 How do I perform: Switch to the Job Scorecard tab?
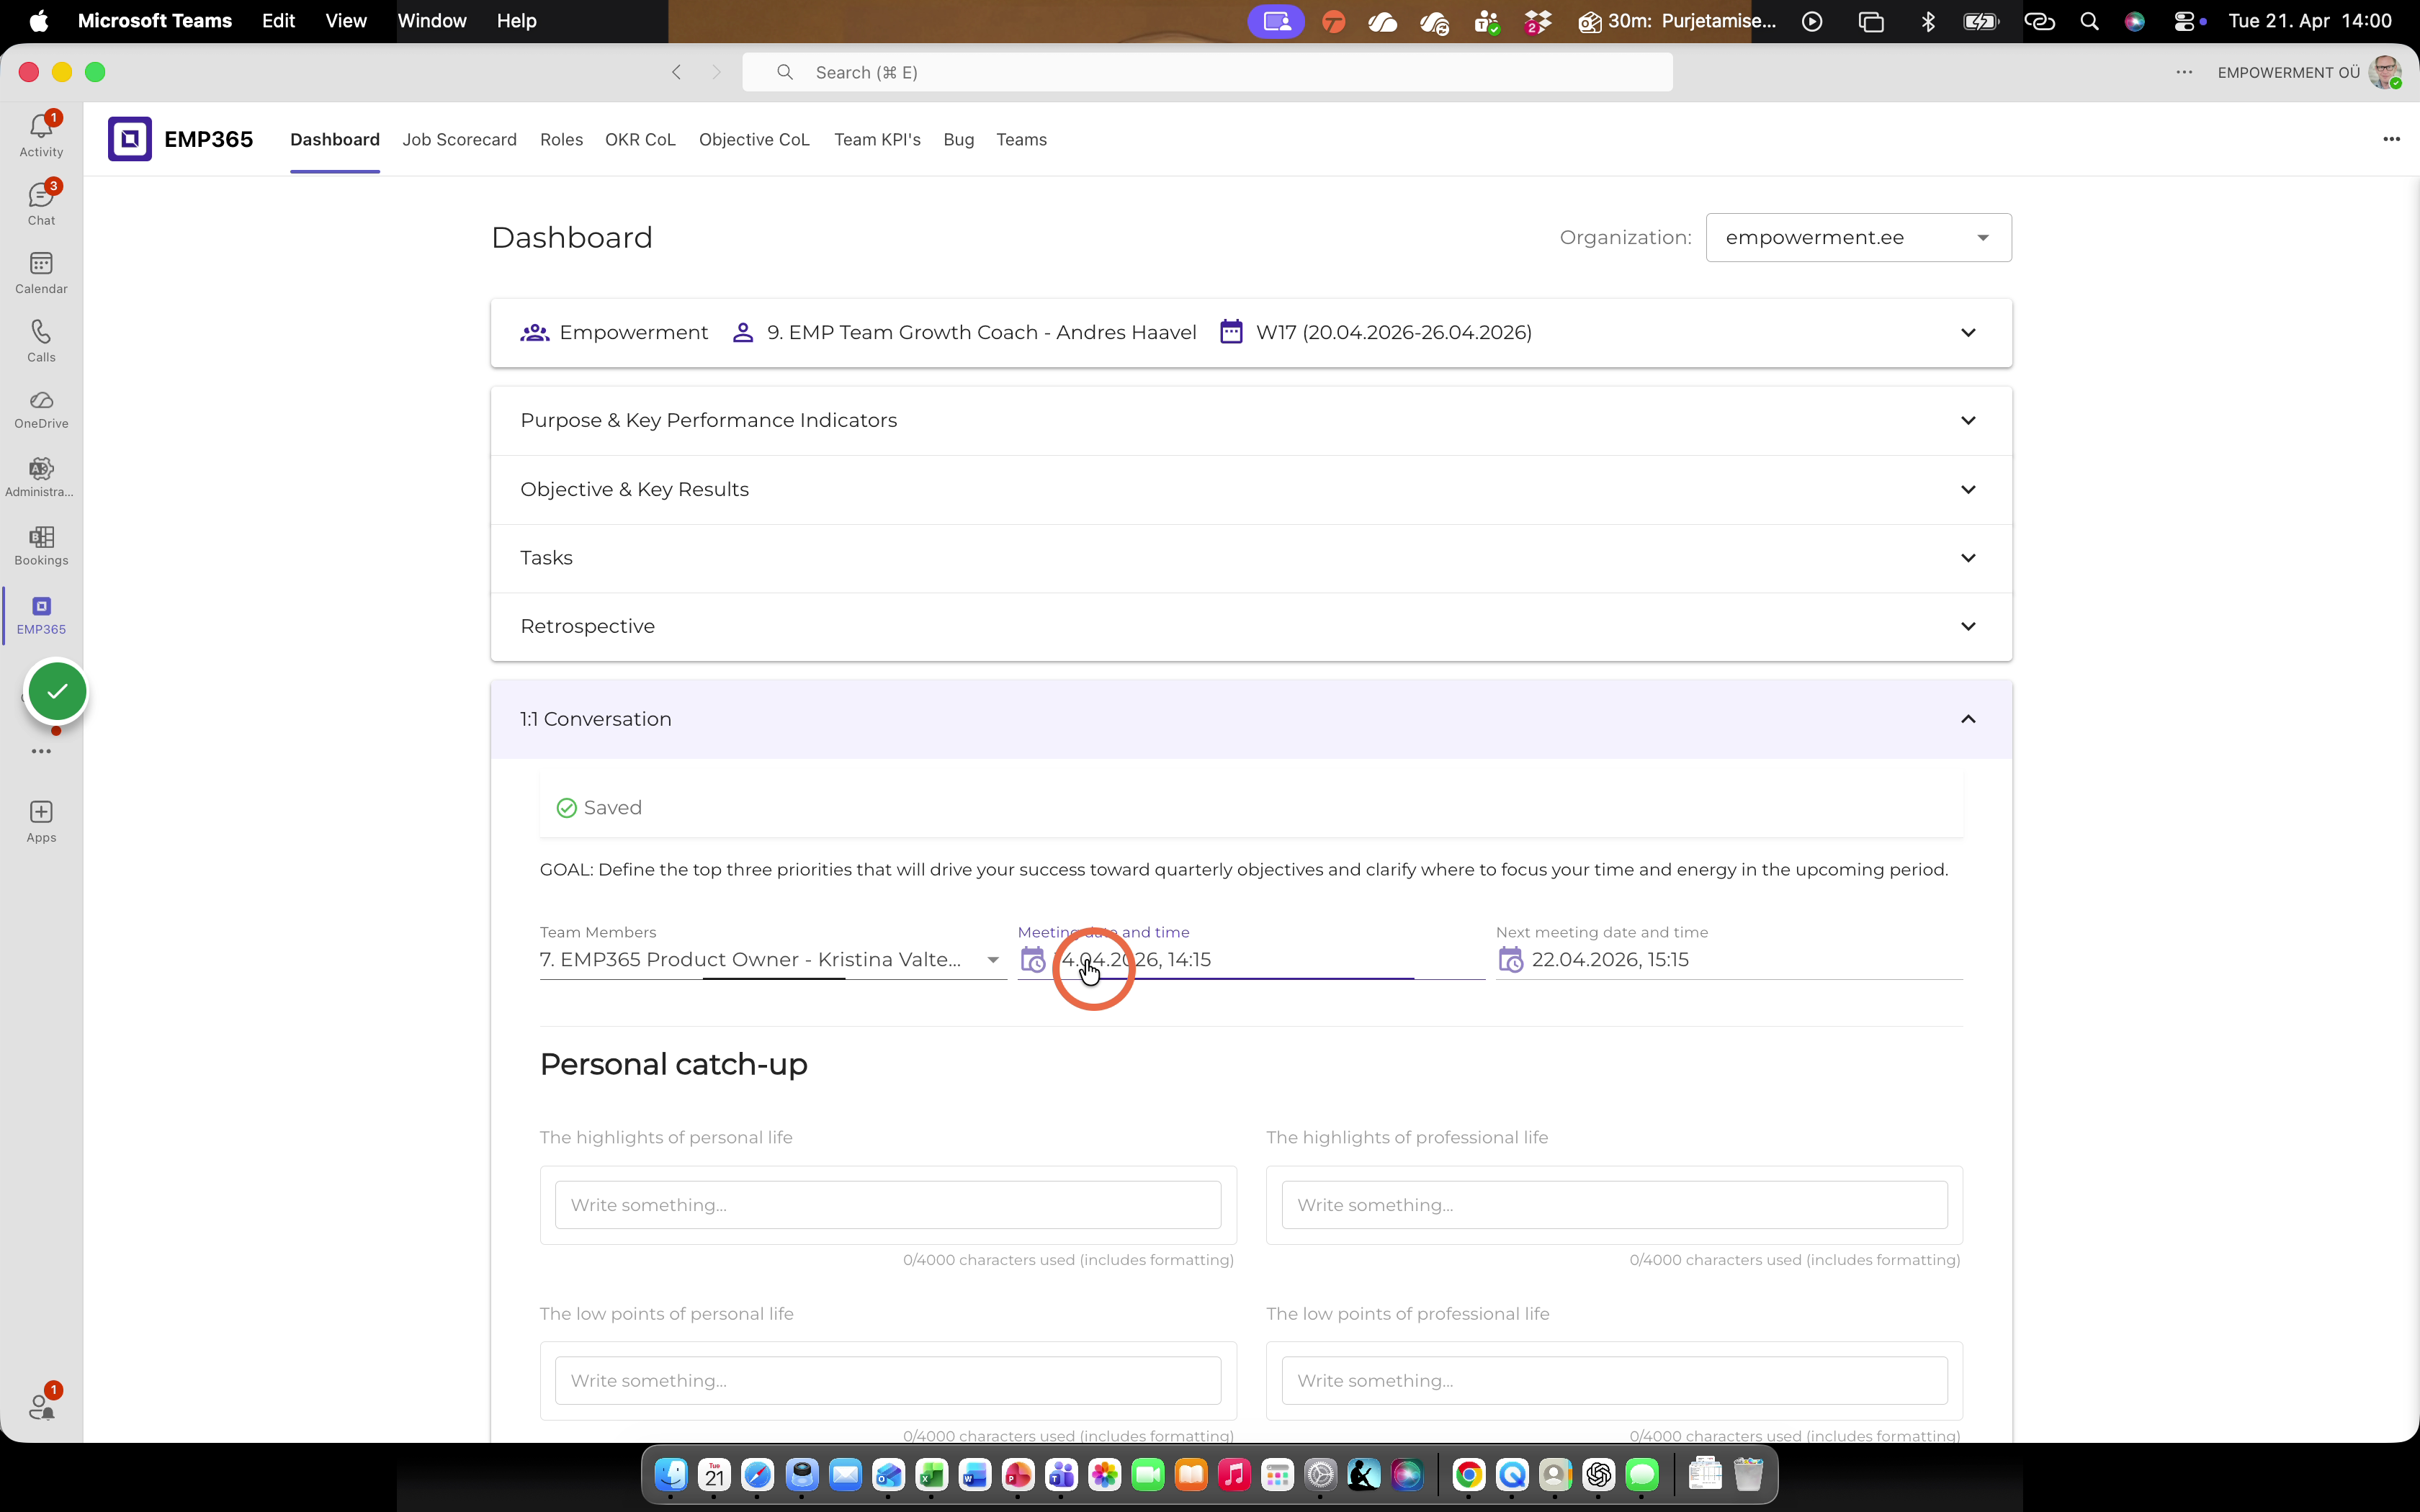(459, 140)
